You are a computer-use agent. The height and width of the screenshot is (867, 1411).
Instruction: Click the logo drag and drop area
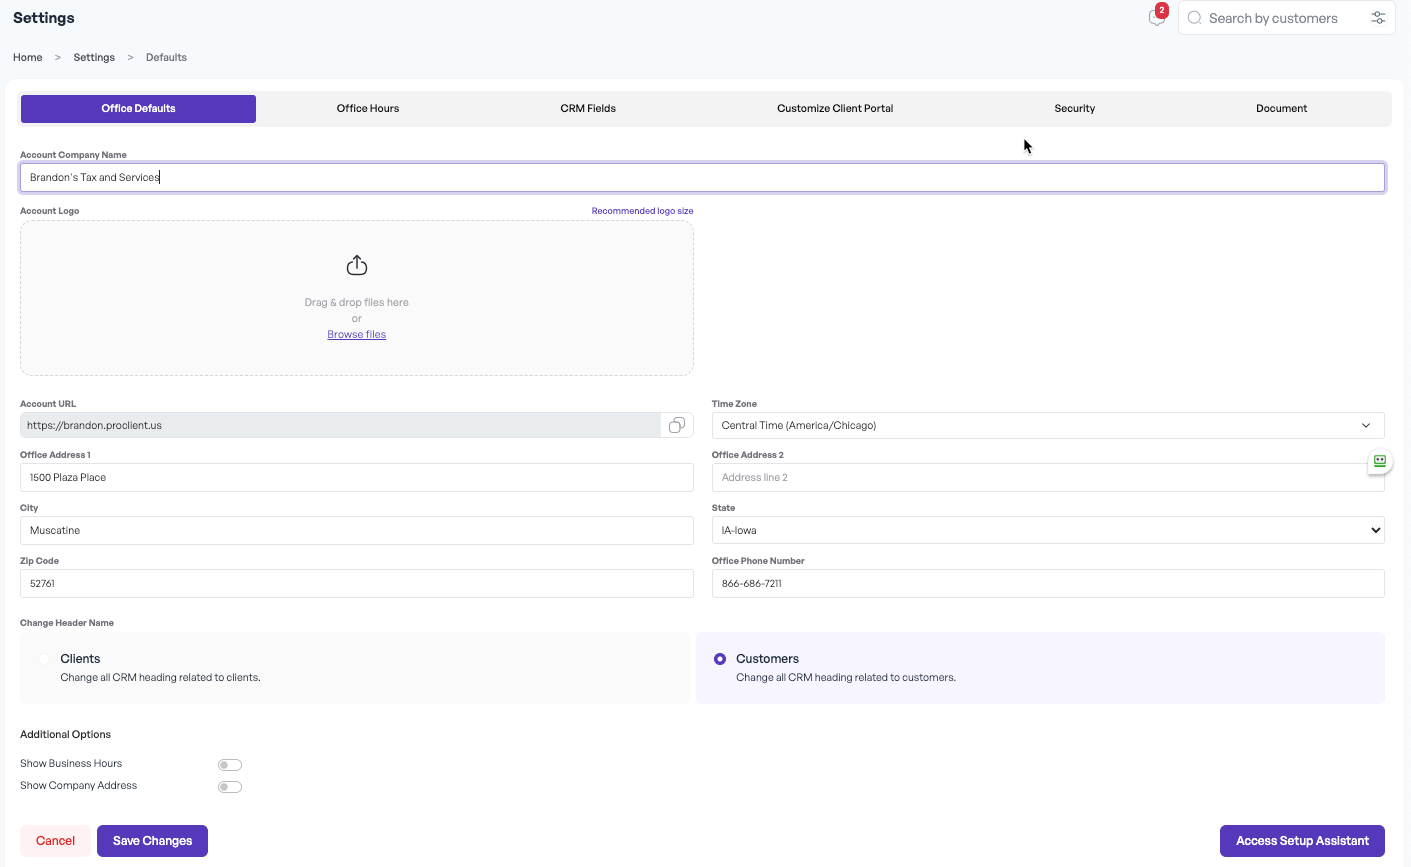[357, 298]
